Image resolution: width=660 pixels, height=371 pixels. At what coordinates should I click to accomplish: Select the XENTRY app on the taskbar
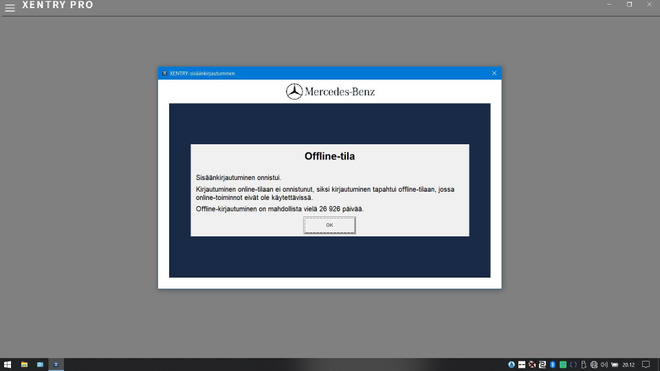click(x=56, y=365)
